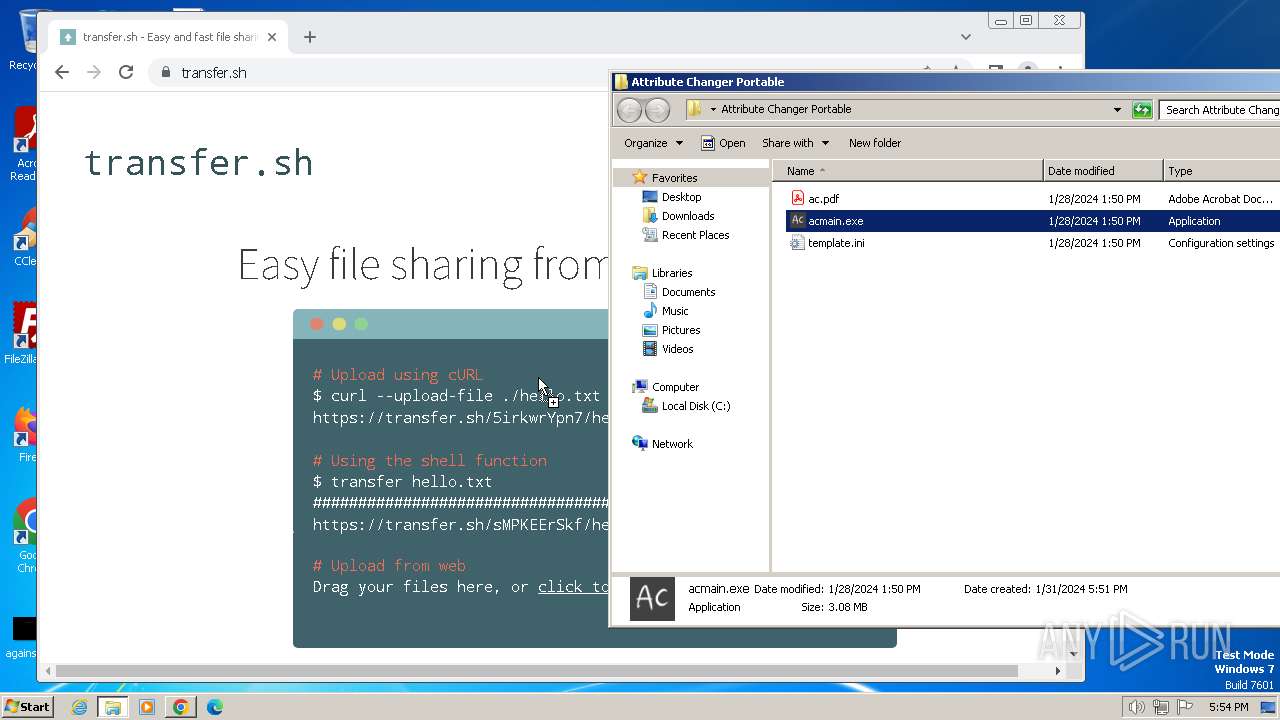Launch Internet Explorer from taskbar
1280x720 pixels.
pos(79,707)
